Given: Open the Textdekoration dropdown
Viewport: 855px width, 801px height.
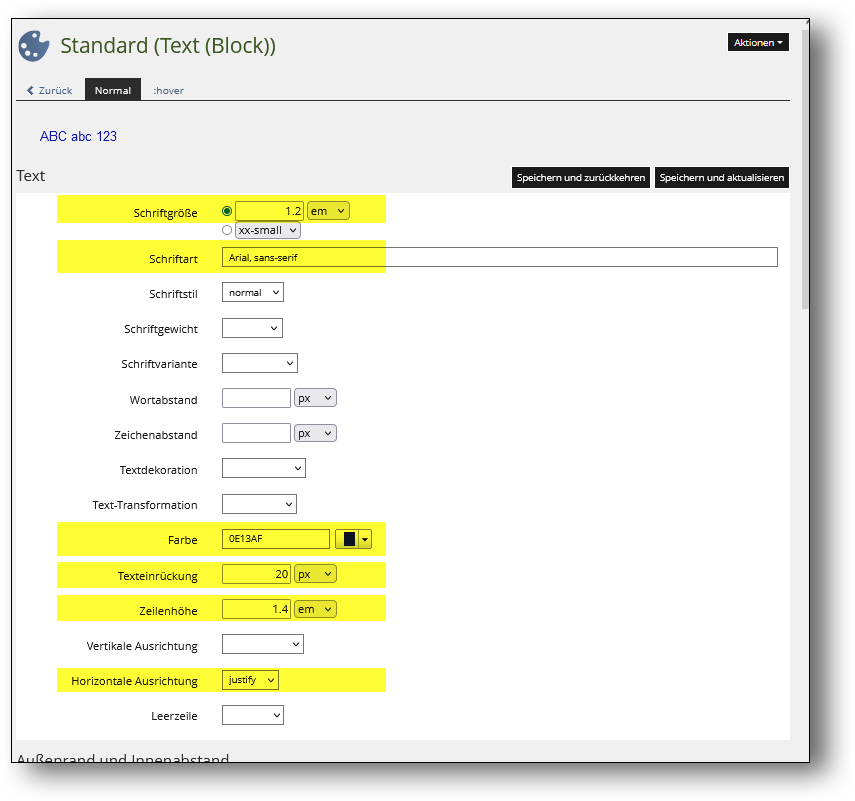Looking at the screenshot, I should (x=263, y=468).
